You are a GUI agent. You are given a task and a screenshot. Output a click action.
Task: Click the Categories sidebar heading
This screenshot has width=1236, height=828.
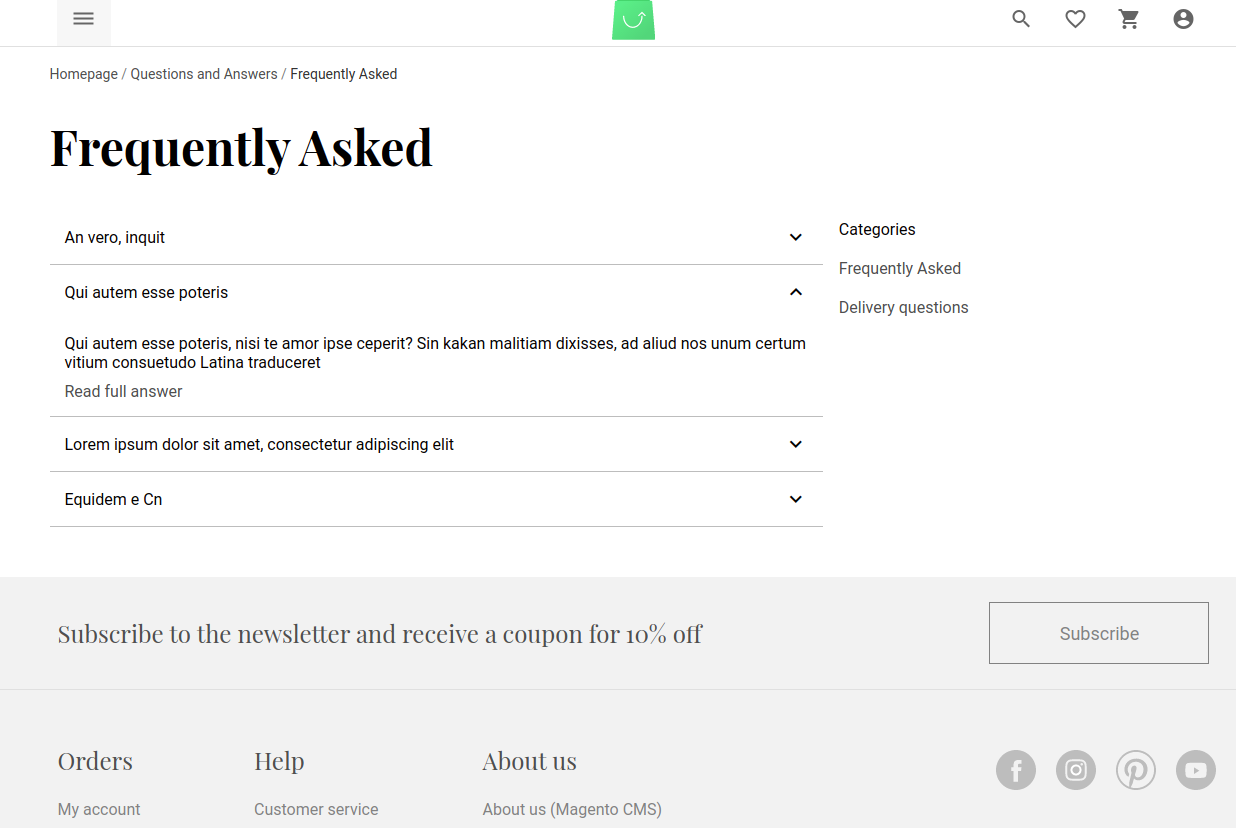877,229
